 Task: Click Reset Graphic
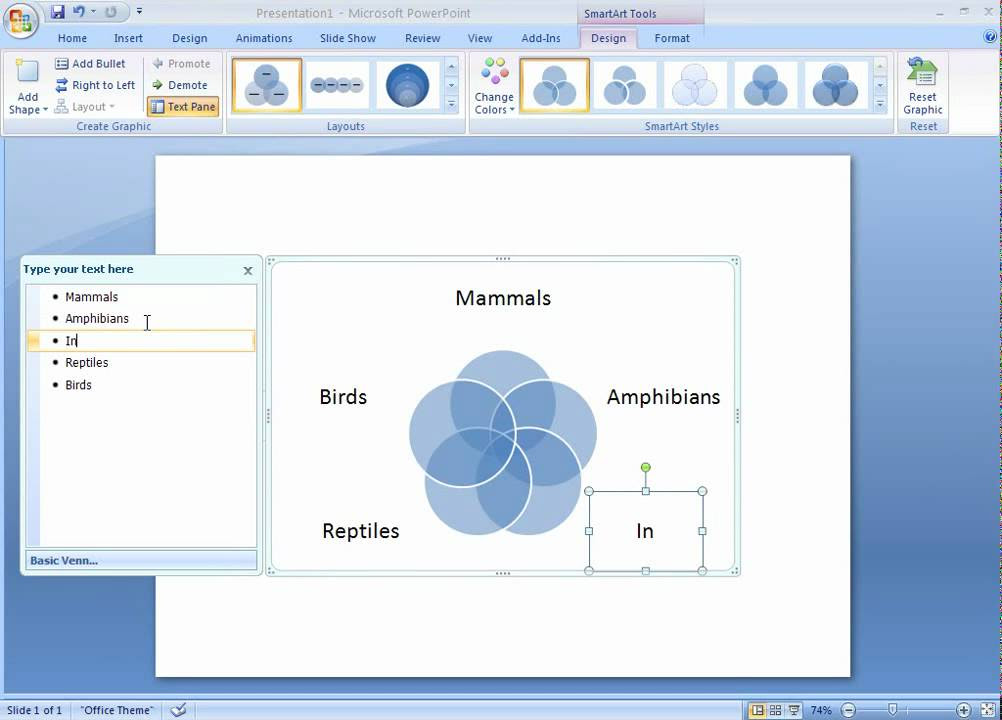[x=923, y=87]
